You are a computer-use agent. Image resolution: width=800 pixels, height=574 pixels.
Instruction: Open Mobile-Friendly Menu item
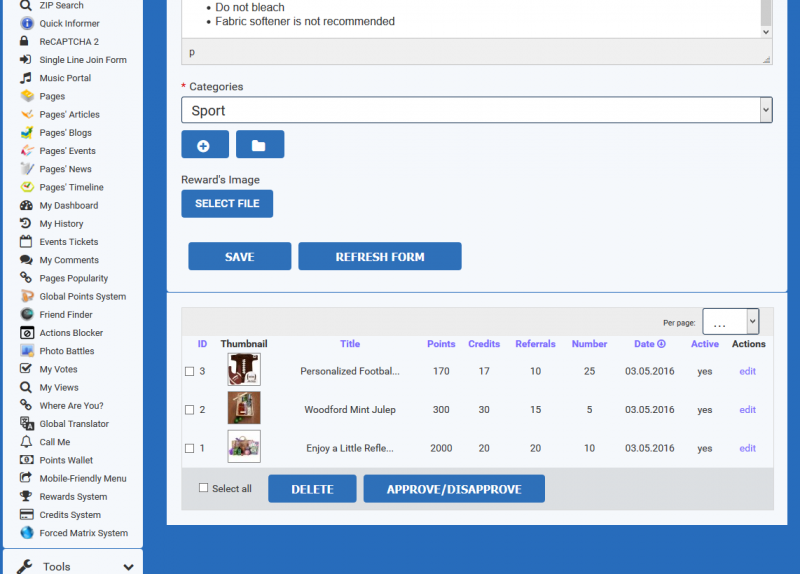[83, 479]
